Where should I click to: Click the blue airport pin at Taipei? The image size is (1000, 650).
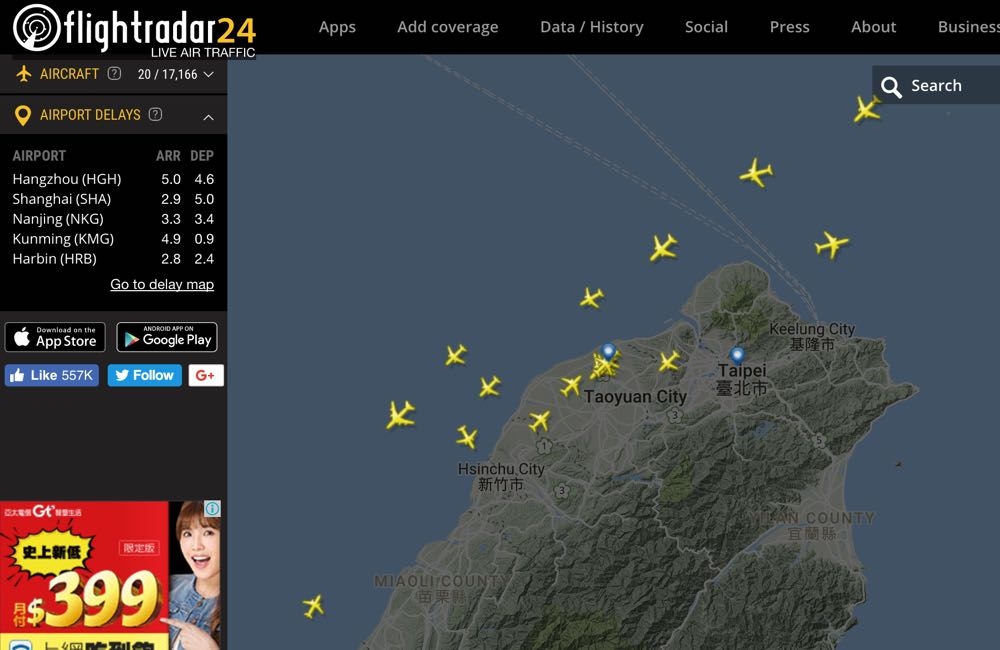coord(737,355)
